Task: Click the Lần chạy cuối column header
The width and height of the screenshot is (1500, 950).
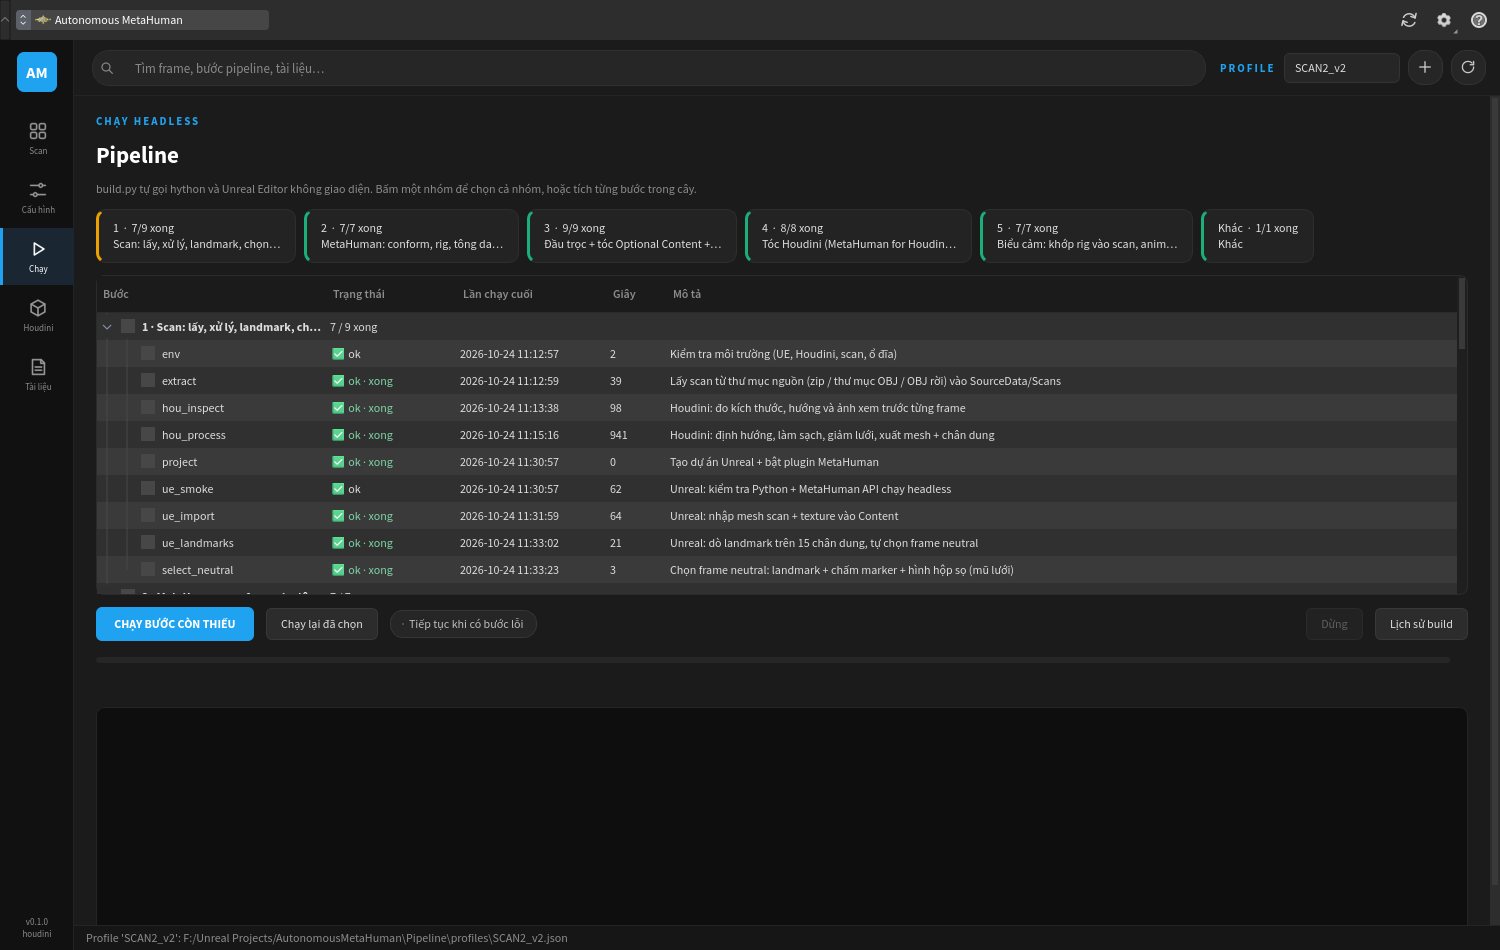Action: [x=498, y=294]
